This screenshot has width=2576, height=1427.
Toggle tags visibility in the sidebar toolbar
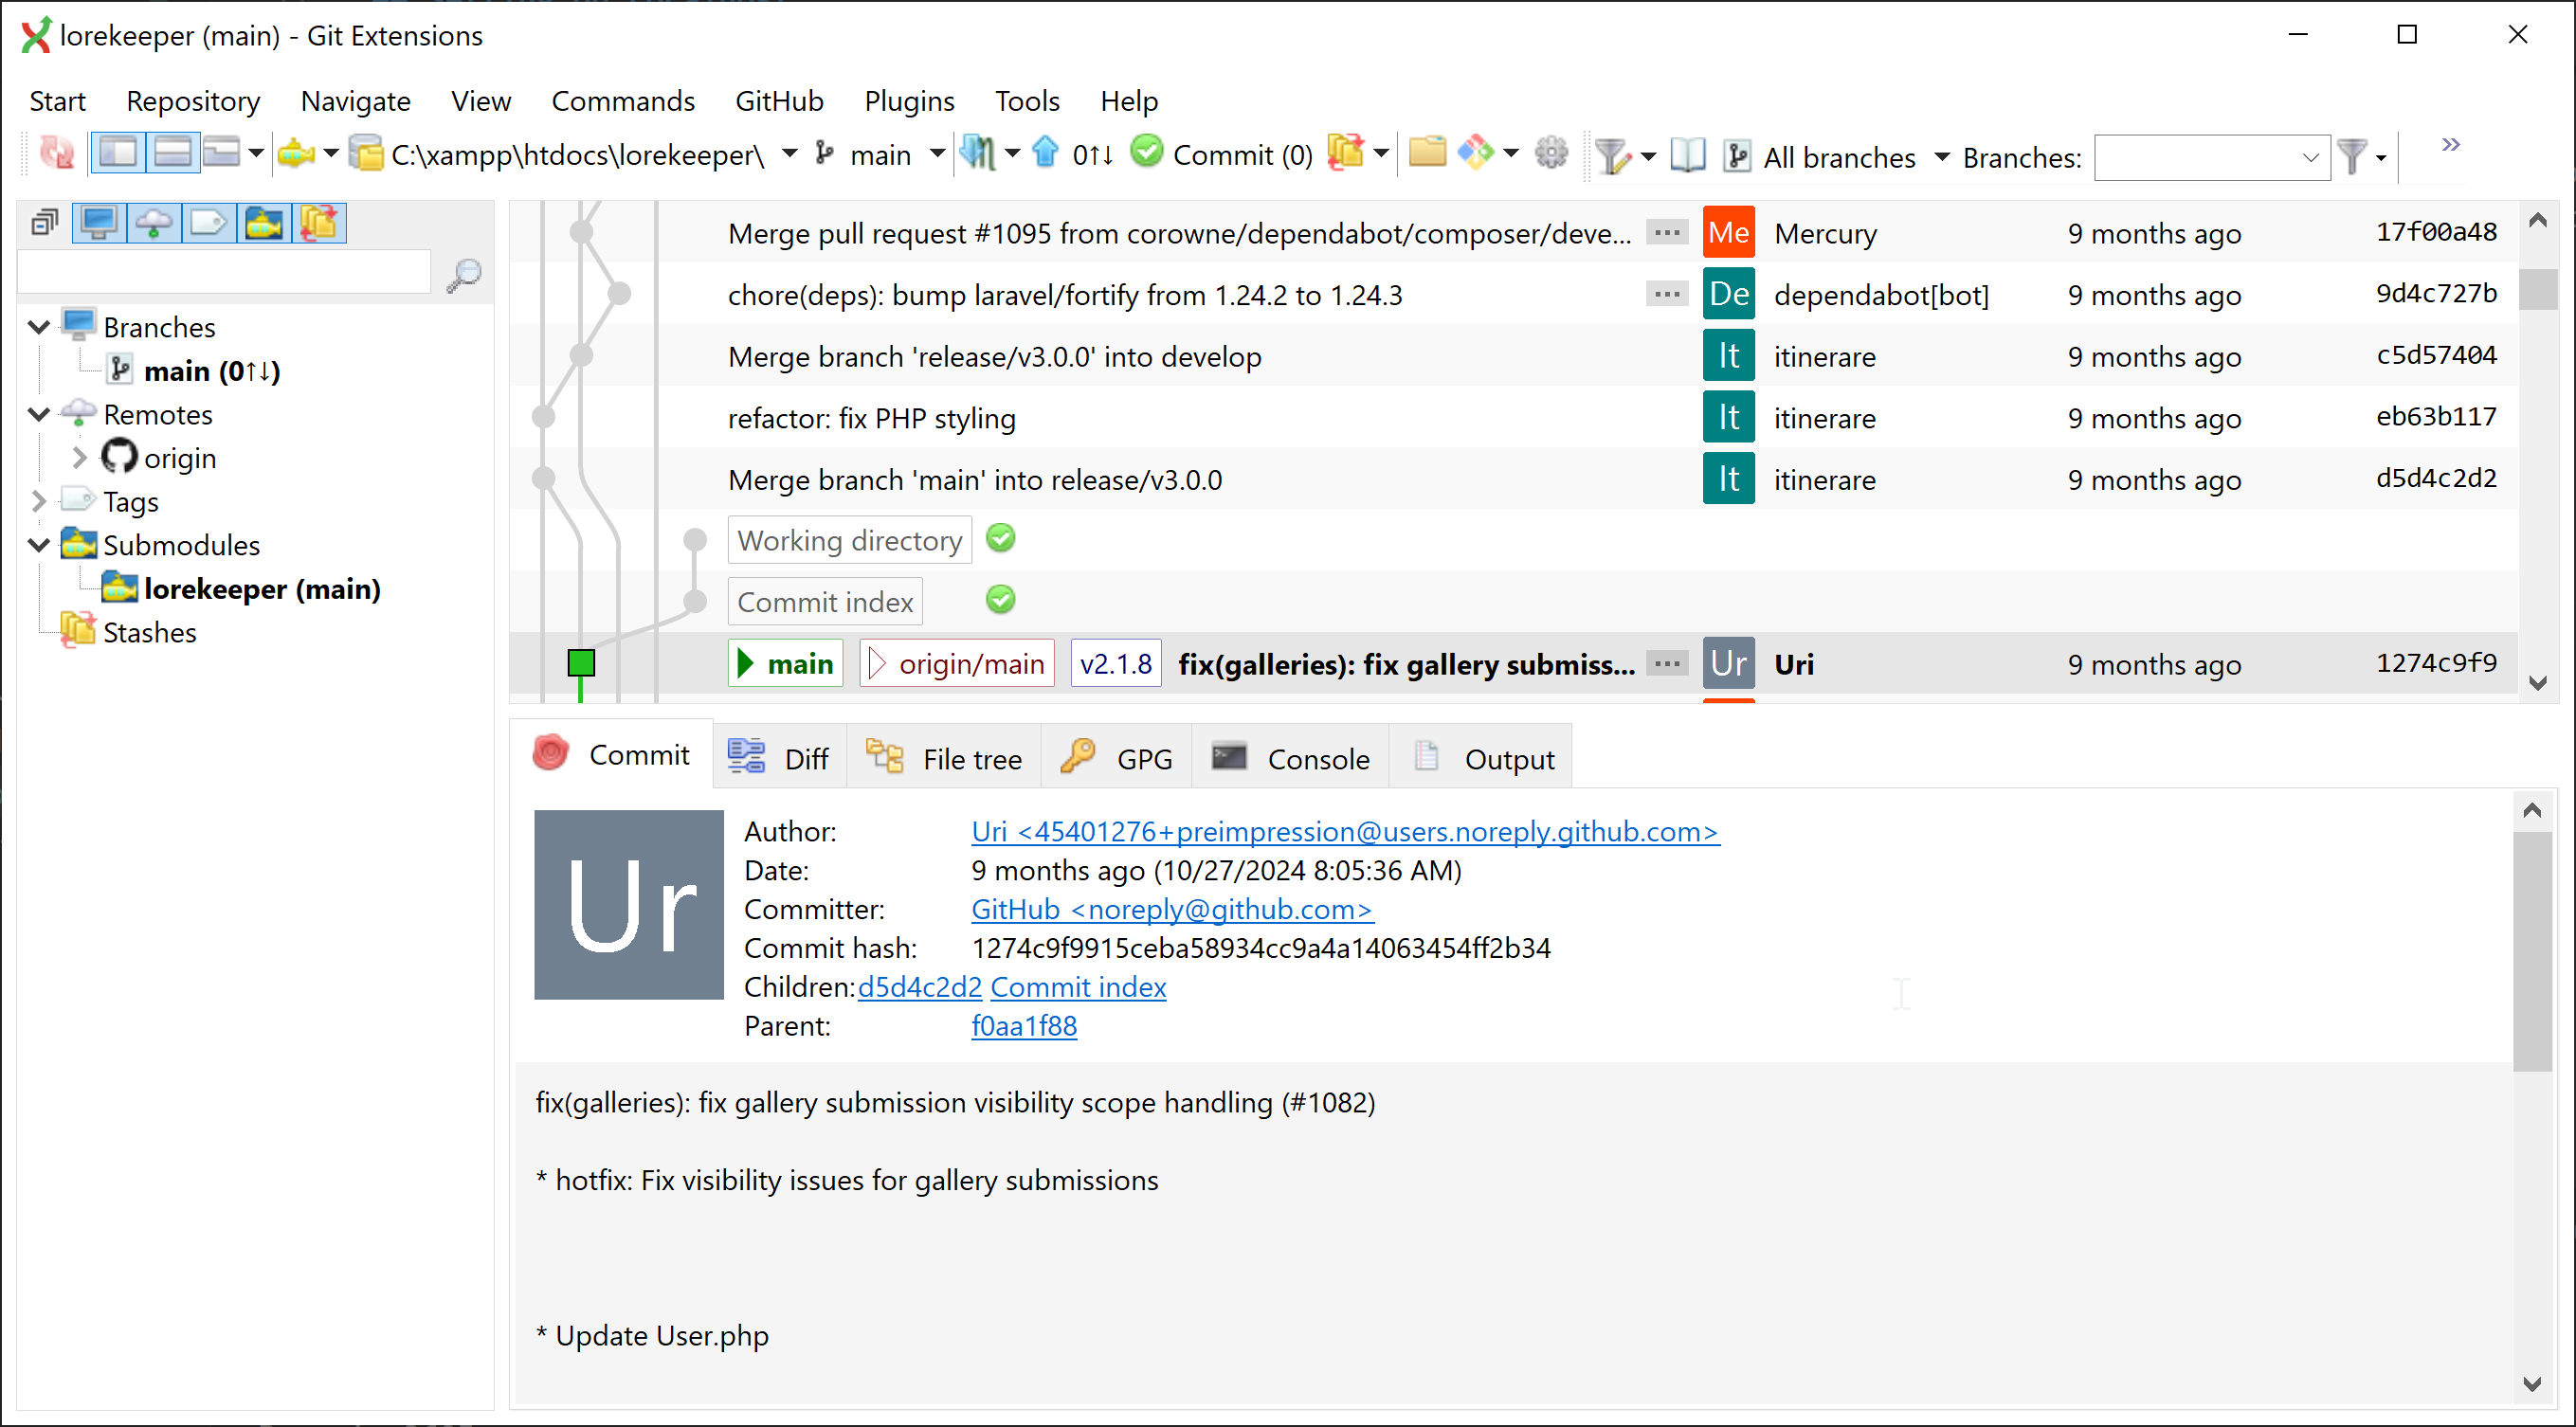pyautogui.click(x=208, y=223)
